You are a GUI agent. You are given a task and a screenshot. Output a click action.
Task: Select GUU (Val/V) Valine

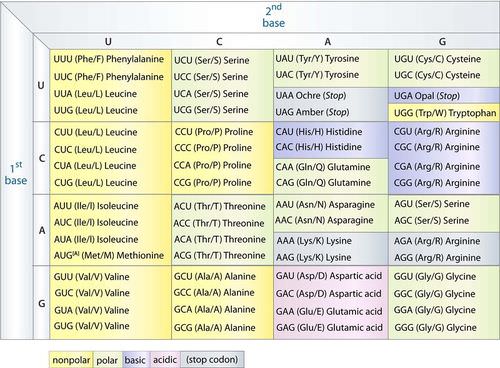click(x=92, y=277)
